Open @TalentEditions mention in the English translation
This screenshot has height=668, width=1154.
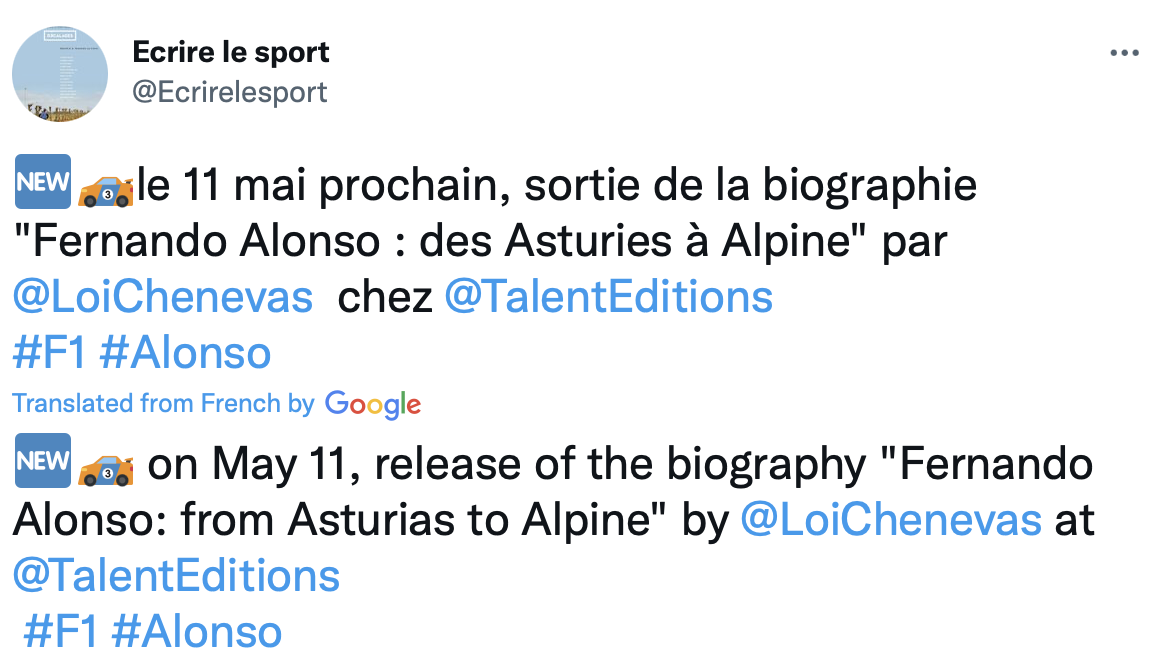click(x=176, y=577)
